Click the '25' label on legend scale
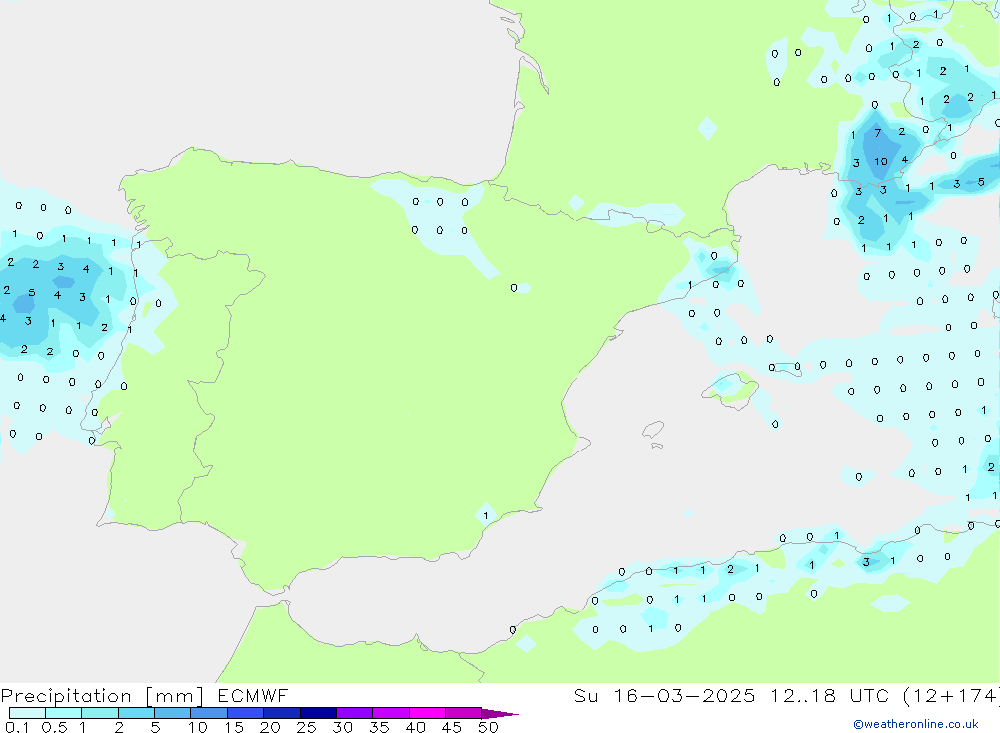 (x=306, y=727)
